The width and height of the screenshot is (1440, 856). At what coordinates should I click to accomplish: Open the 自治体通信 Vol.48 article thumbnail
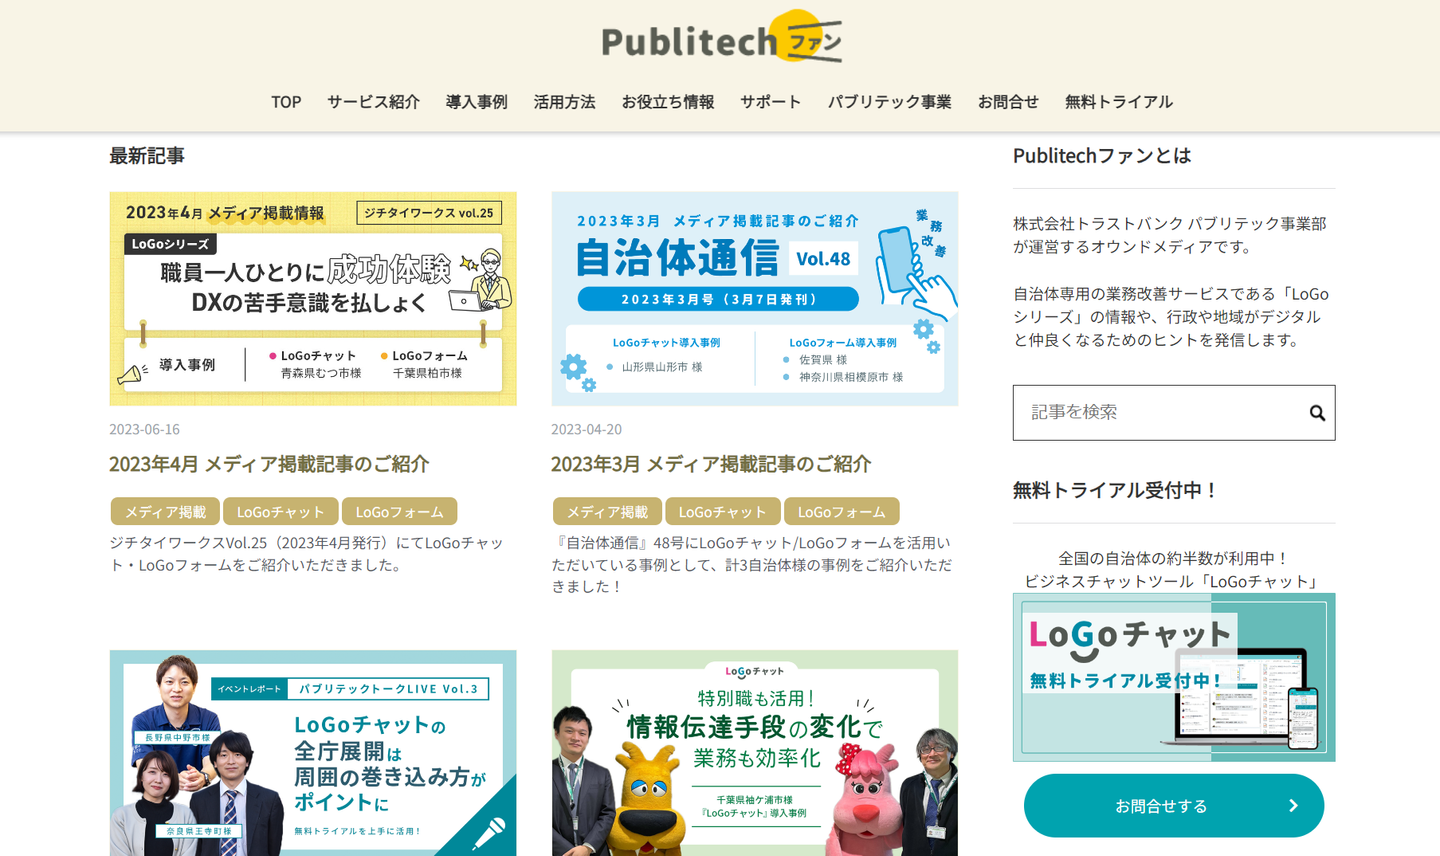[x=755, y=299]
